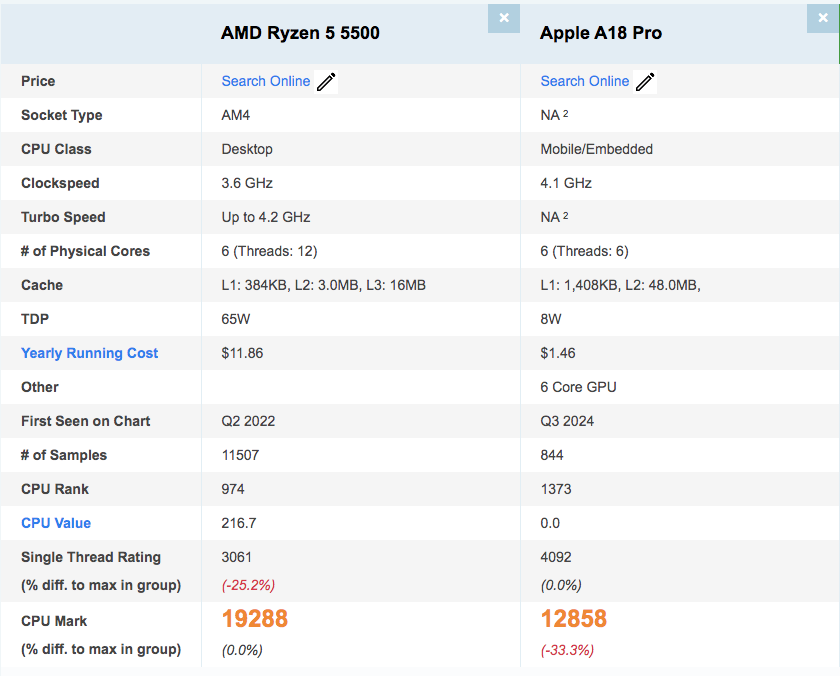Click the Other row label
The height and width of the screenshot is (676, 840).
point(40,387)
